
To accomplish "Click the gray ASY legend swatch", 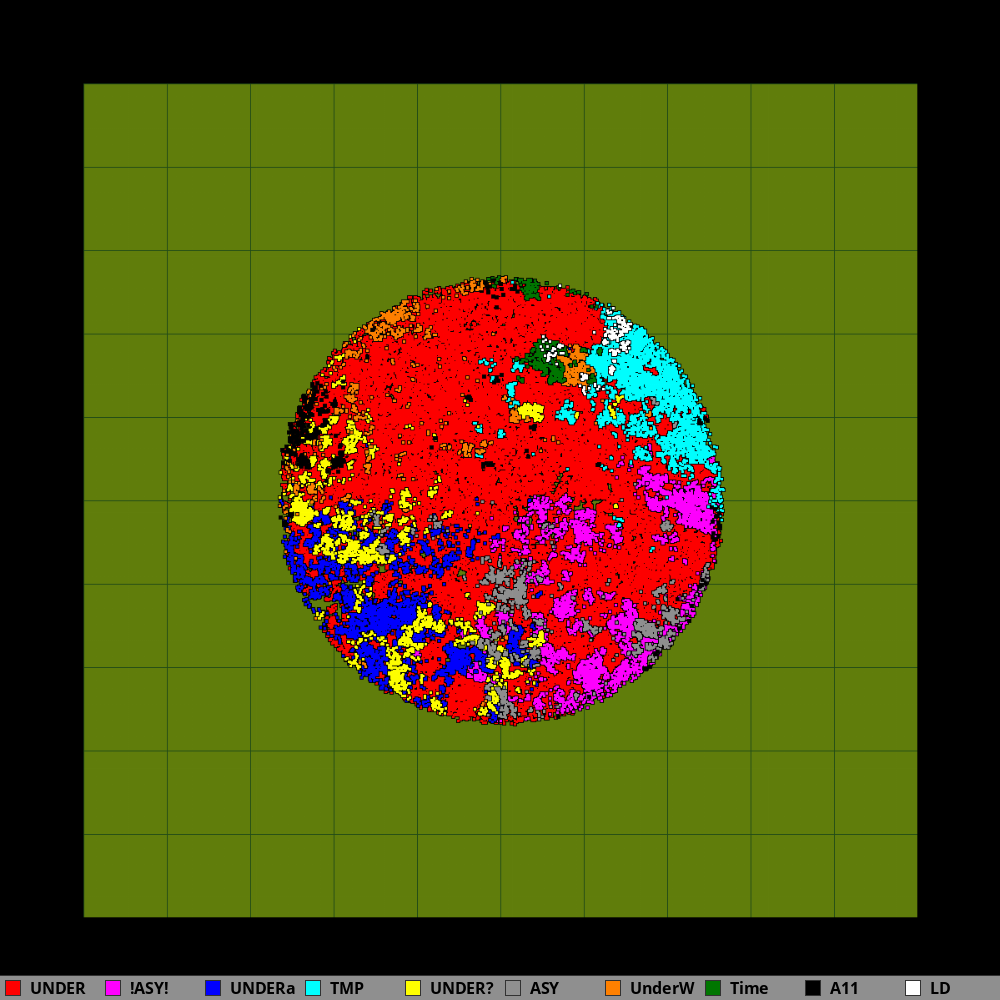I will 513,988.
